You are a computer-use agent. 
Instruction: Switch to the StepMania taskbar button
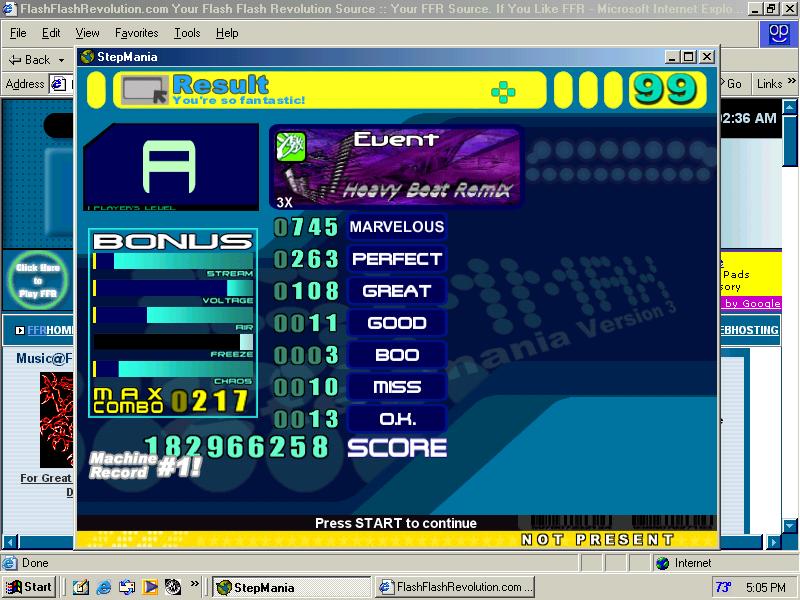coord(291,587)
